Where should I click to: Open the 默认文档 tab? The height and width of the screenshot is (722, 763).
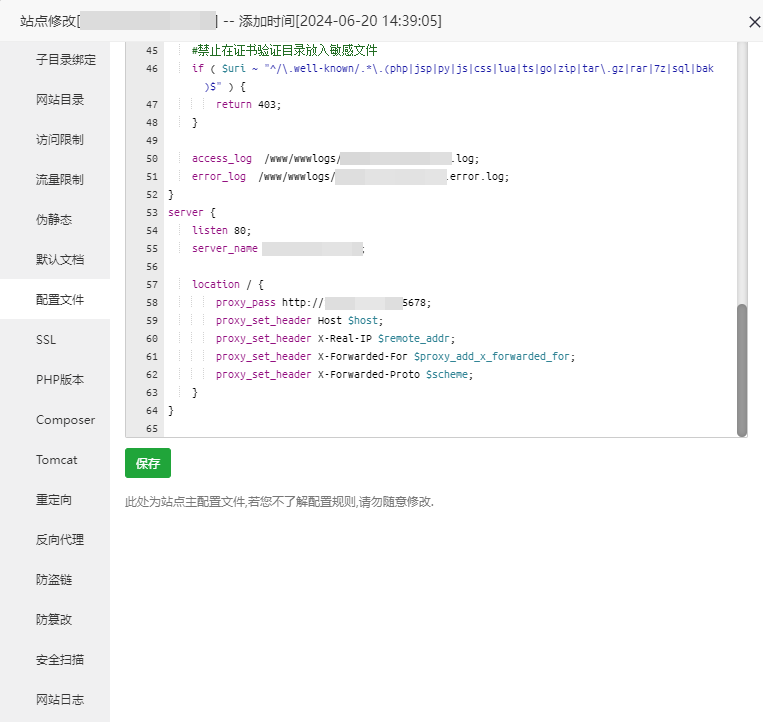pyautogui.click(x=60, y=259)
